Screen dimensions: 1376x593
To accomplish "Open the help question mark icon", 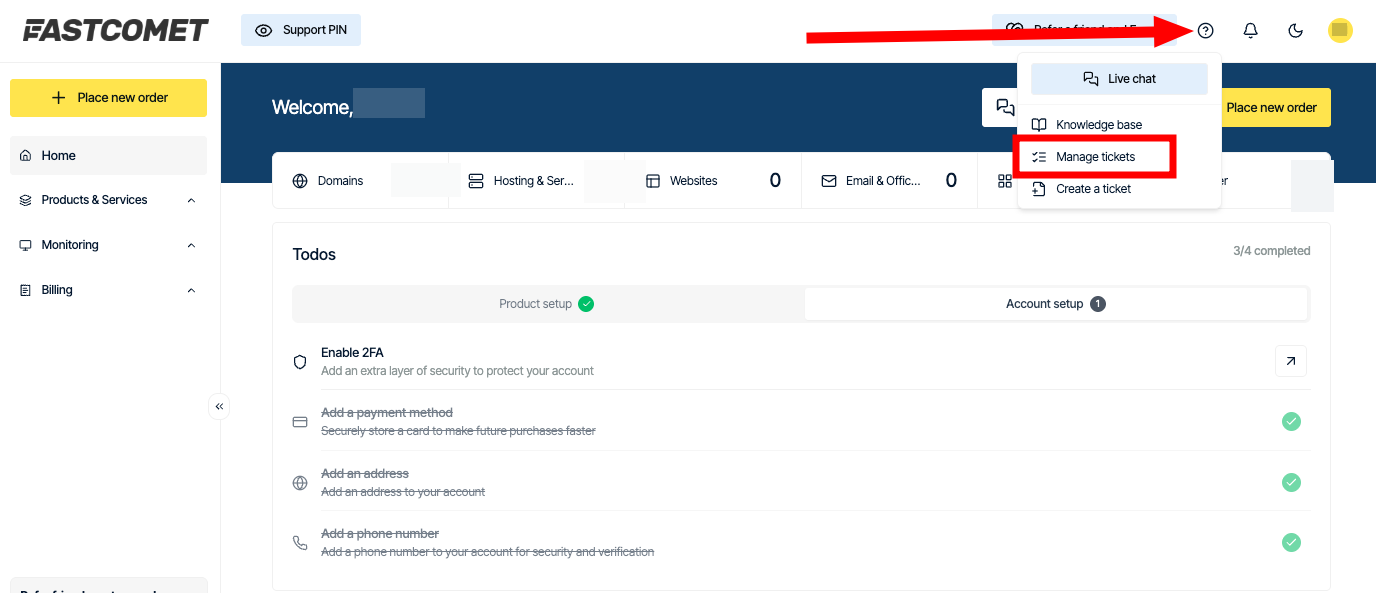I will (x=1205, y=30).
